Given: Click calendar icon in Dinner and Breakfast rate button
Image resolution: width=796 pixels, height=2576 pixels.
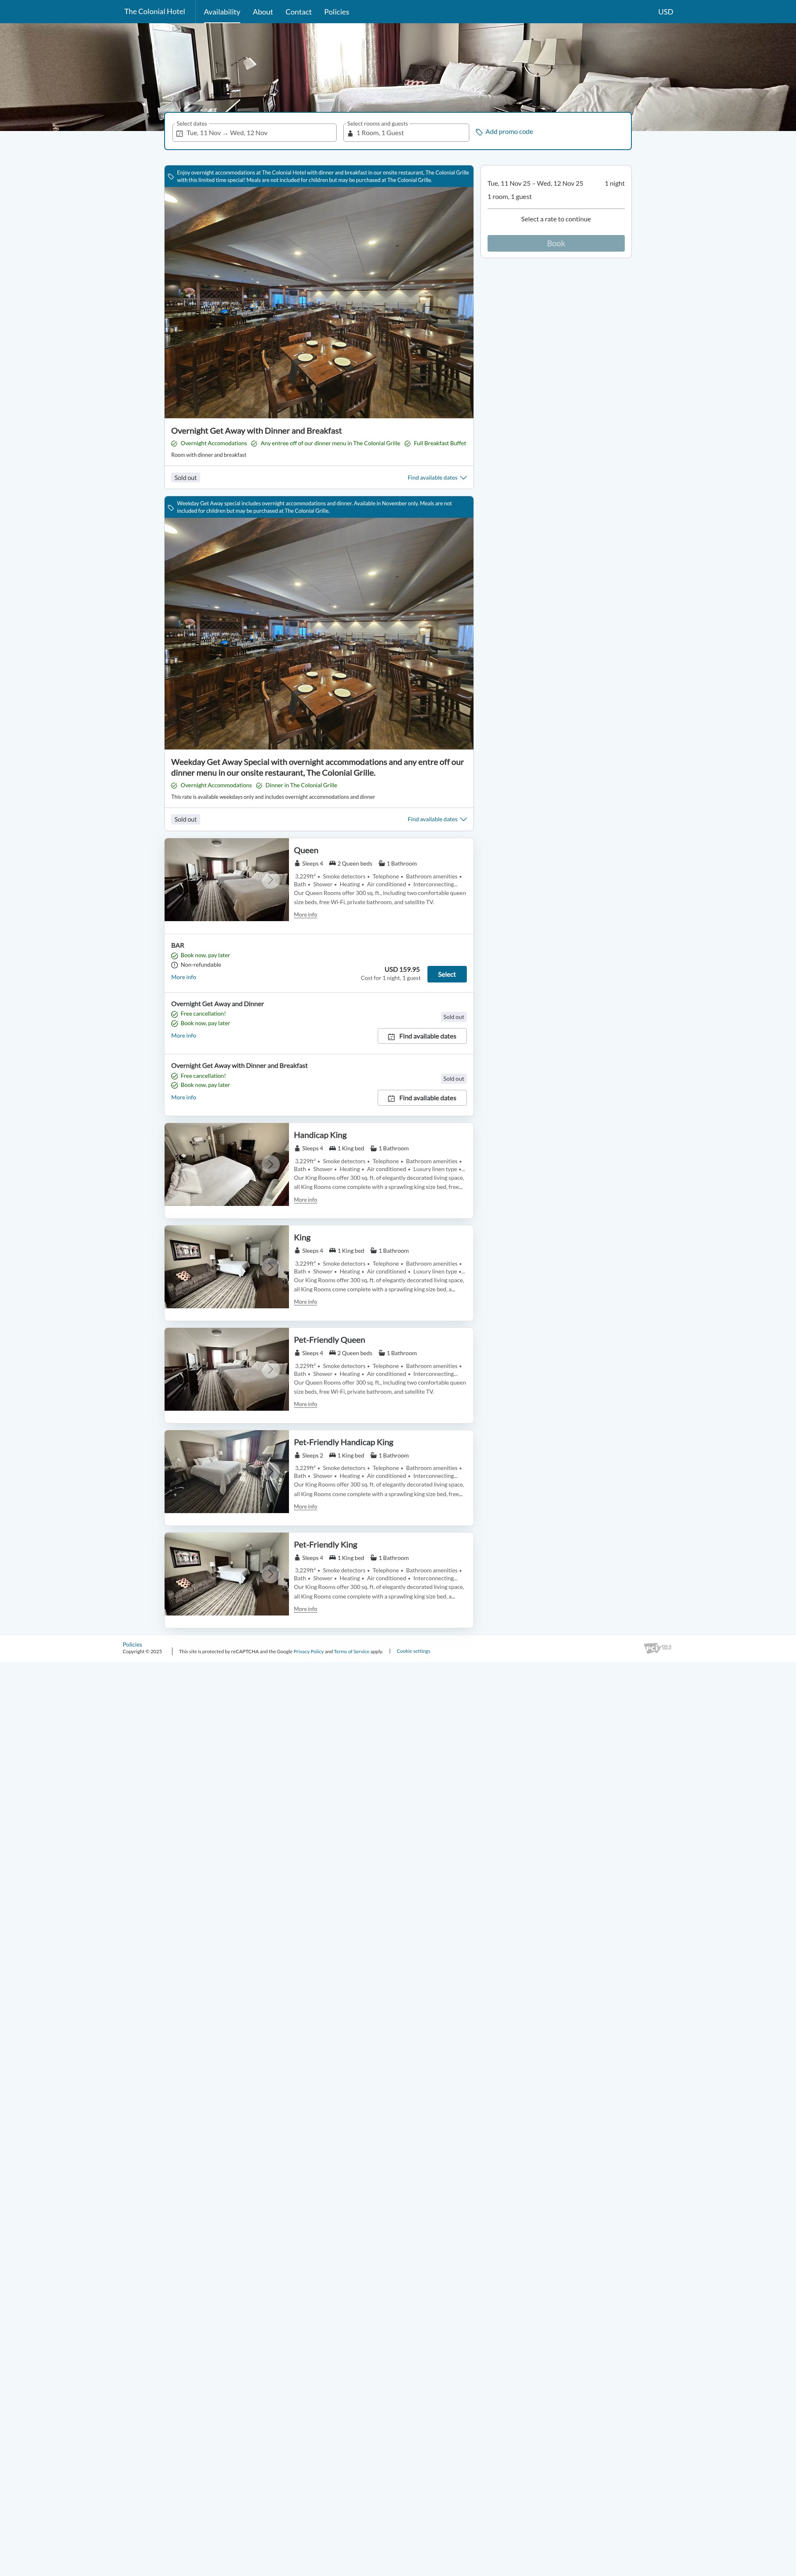Looking at the screenshot, I should click(391, 1098).
